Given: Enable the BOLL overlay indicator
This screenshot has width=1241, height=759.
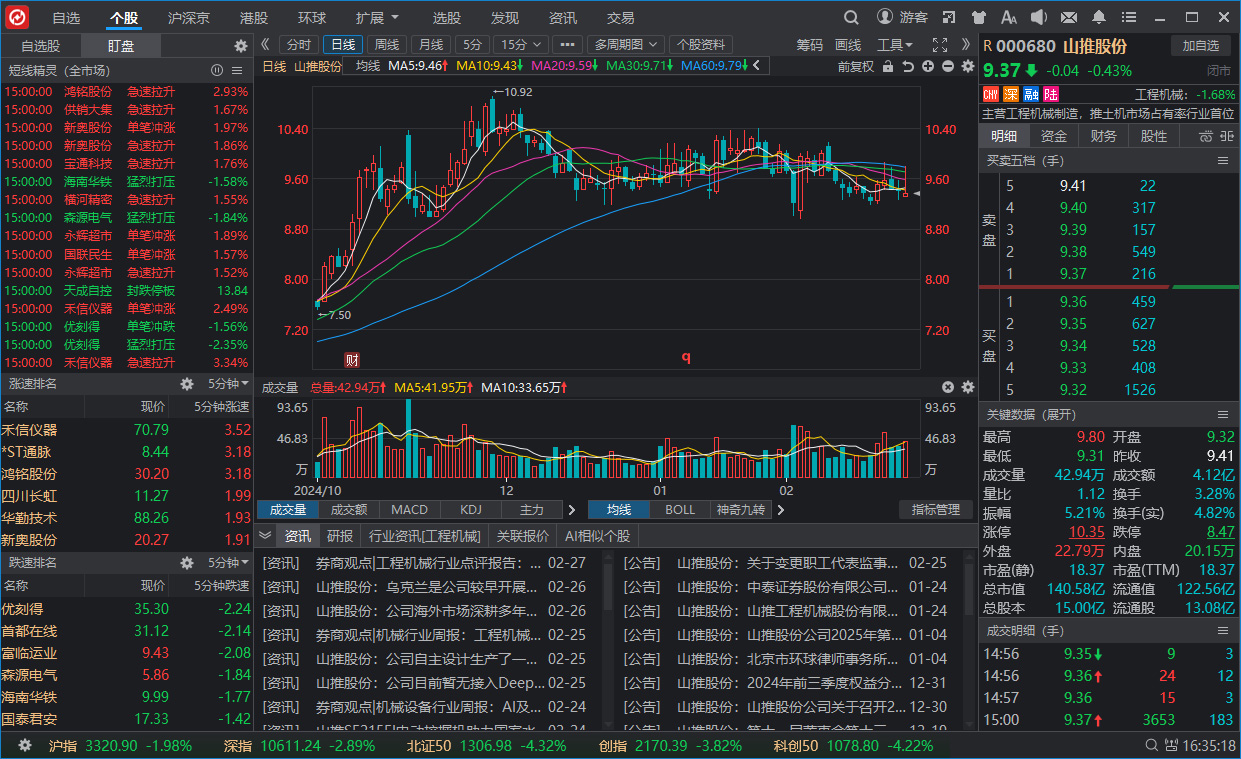Looking at the screenshot, I should [680, 510].
